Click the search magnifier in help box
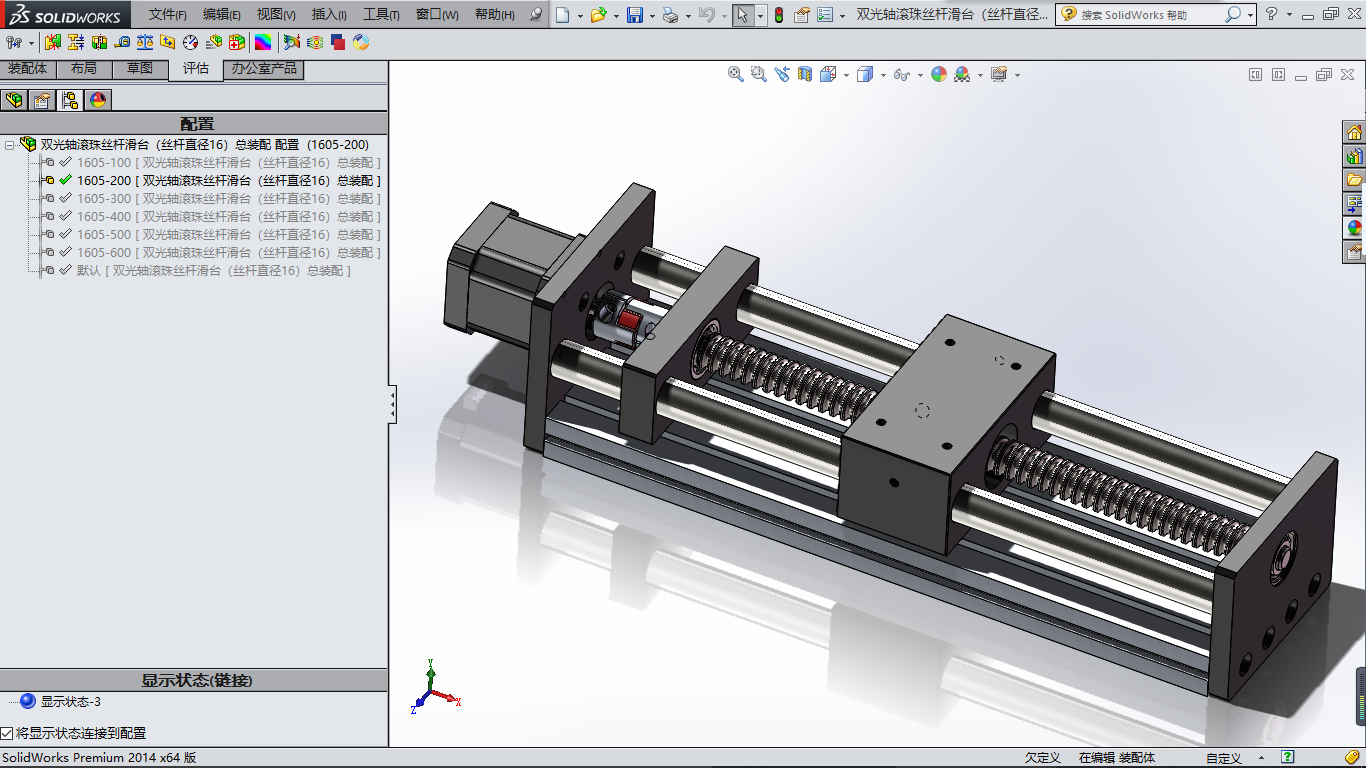The width and height of the screenshot is (1366, 768). click(1233, 15)
